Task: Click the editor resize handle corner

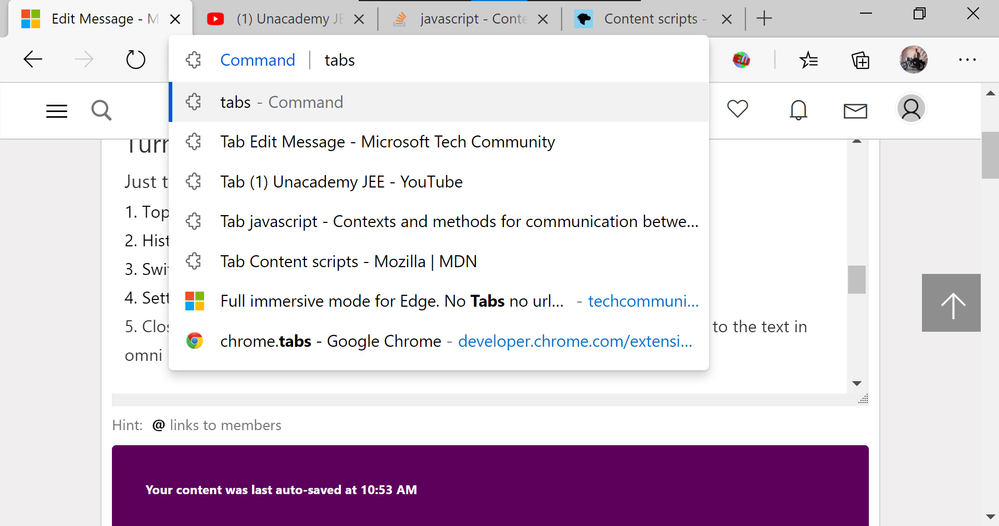Action: [x=863, y=399]
